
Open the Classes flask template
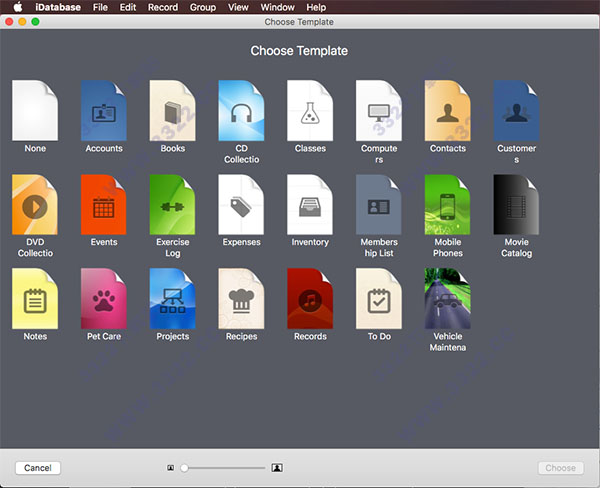point(310,110)
